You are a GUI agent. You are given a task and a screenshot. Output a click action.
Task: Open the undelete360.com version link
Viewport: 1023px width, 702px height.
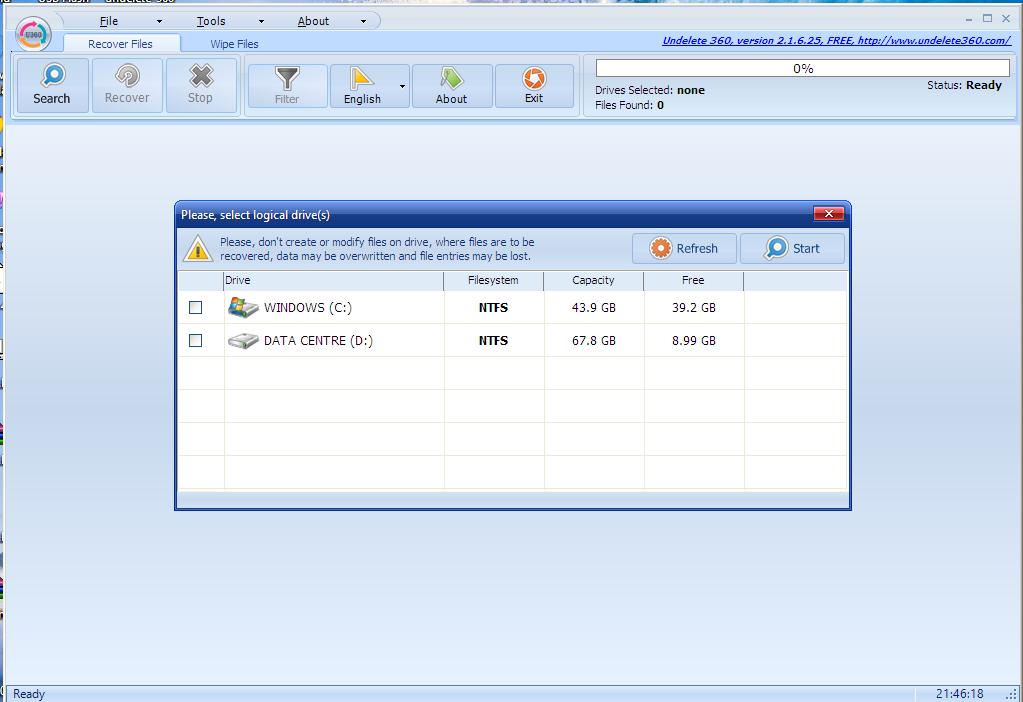[835, 41]
